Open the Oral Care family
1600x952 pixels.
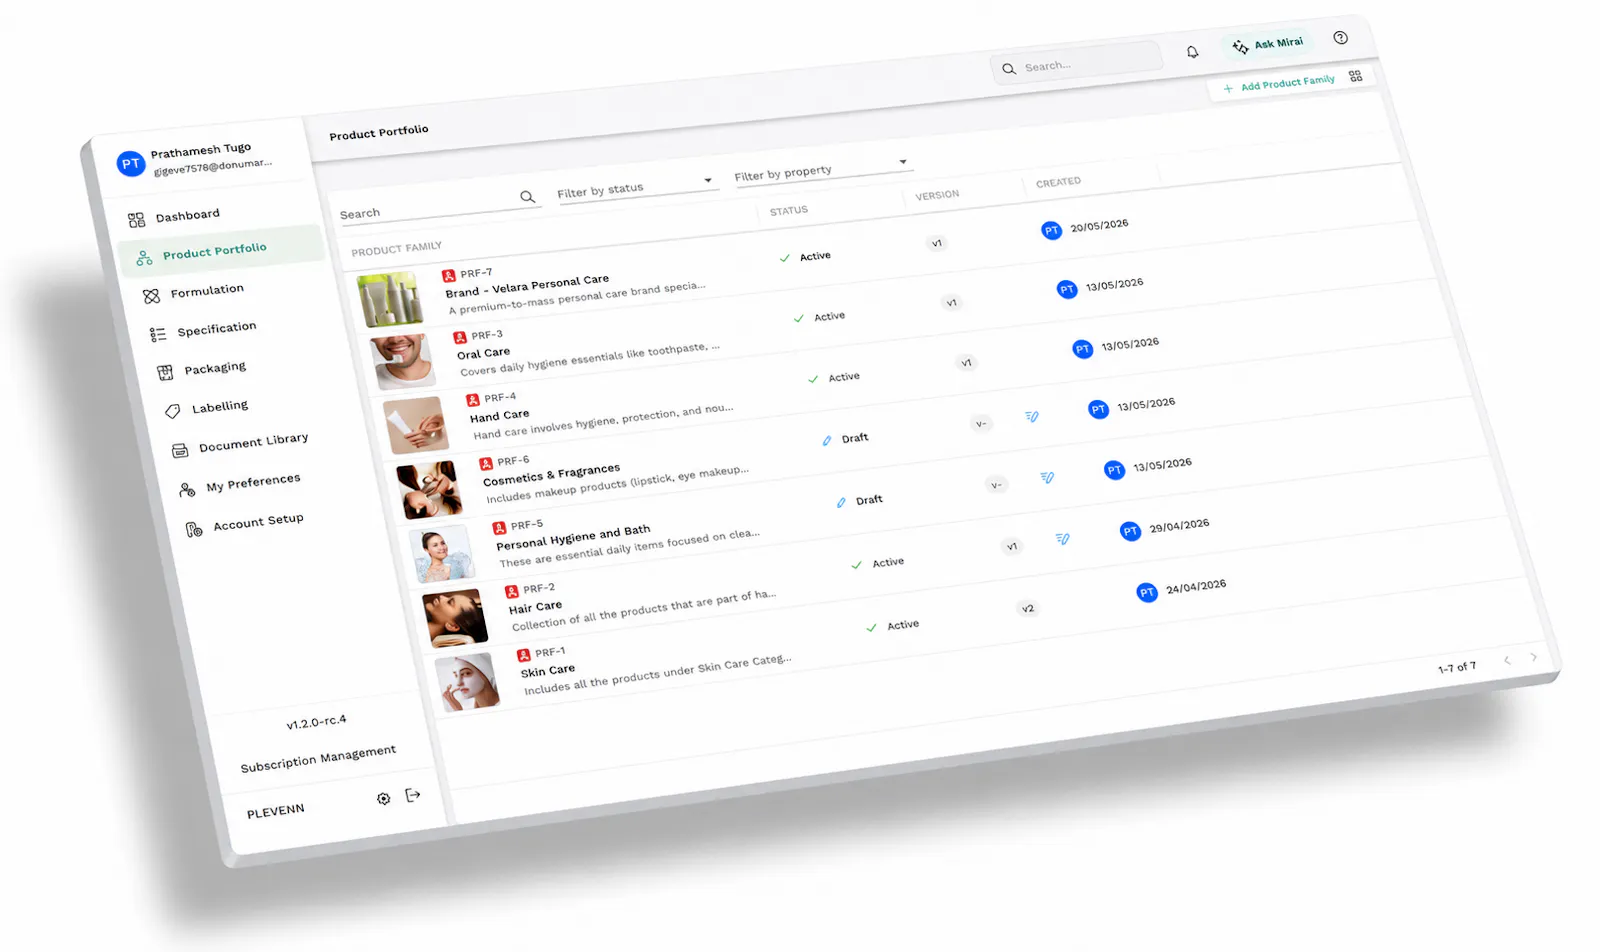pos(484,353)
